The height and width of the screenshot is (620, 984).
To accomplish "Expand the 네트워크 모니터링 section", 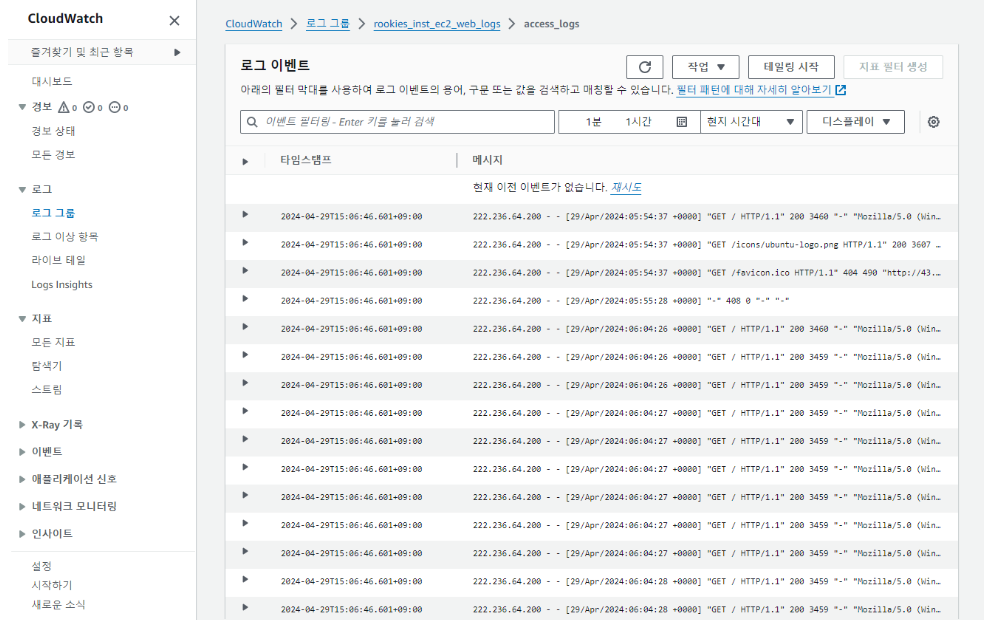I will click(x=22, y=506).
